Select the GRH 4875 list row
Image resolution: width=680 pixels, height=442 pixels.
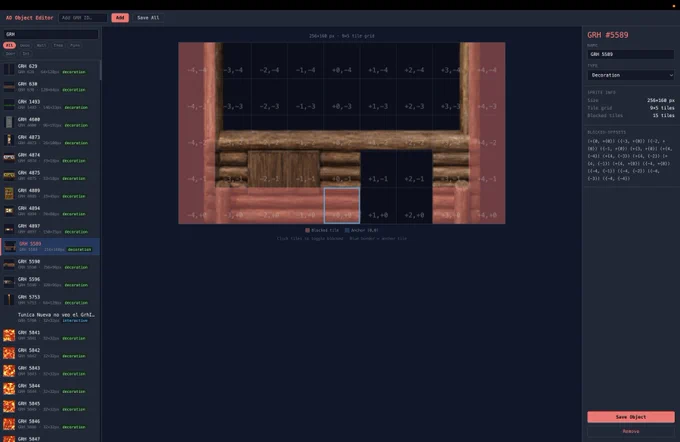[x=50, y=175]
